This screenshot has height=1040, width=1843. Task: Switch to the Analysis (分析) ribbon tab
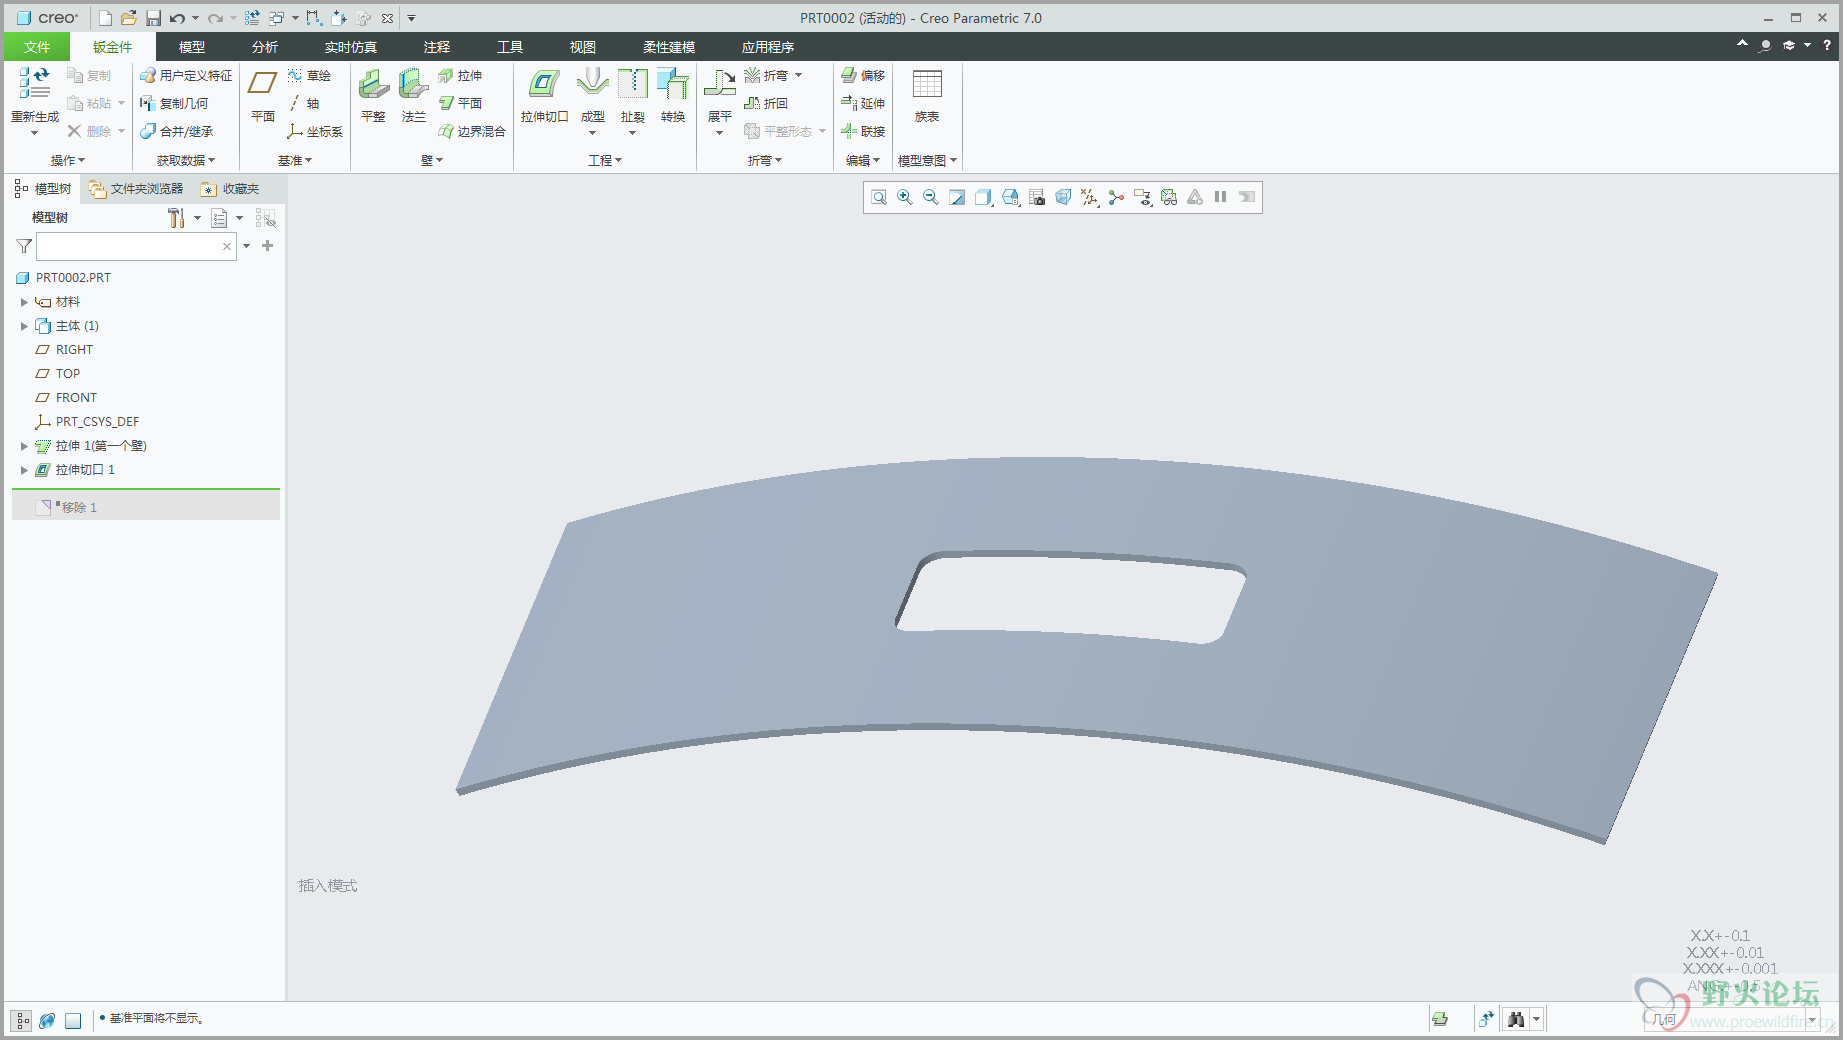265,47
